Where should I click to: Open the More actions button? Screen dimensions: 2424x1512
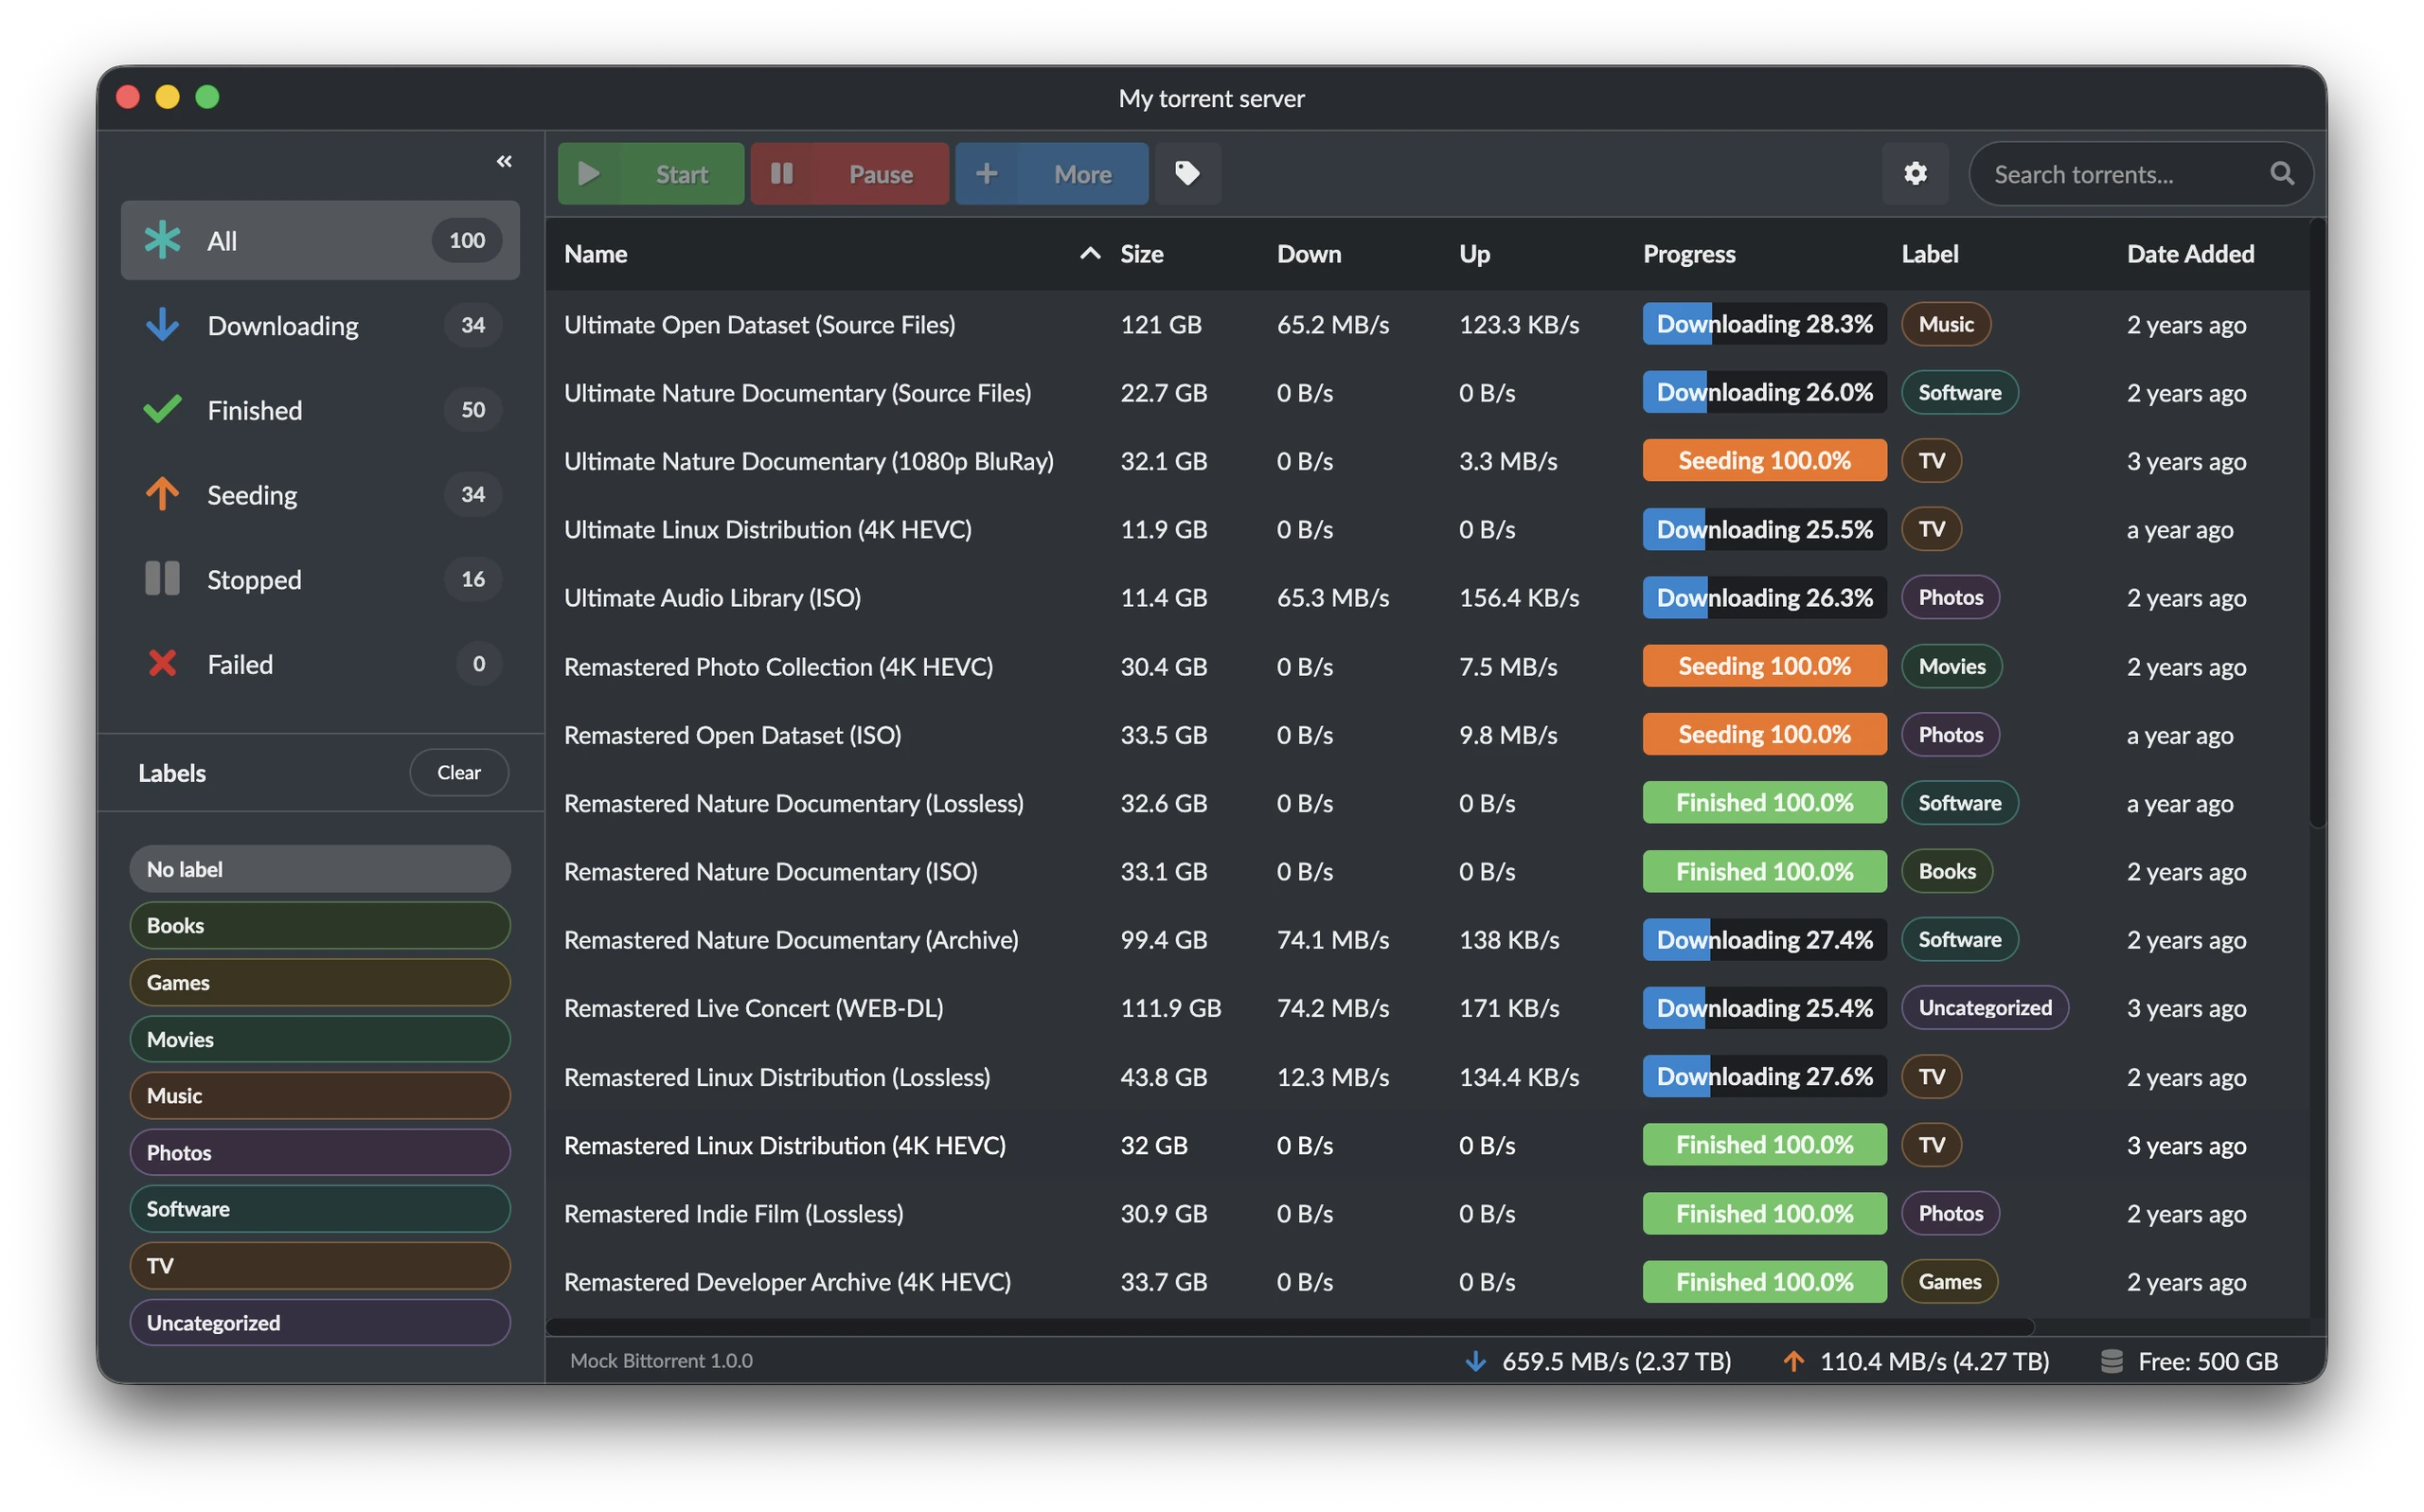tap(1051, 174)
